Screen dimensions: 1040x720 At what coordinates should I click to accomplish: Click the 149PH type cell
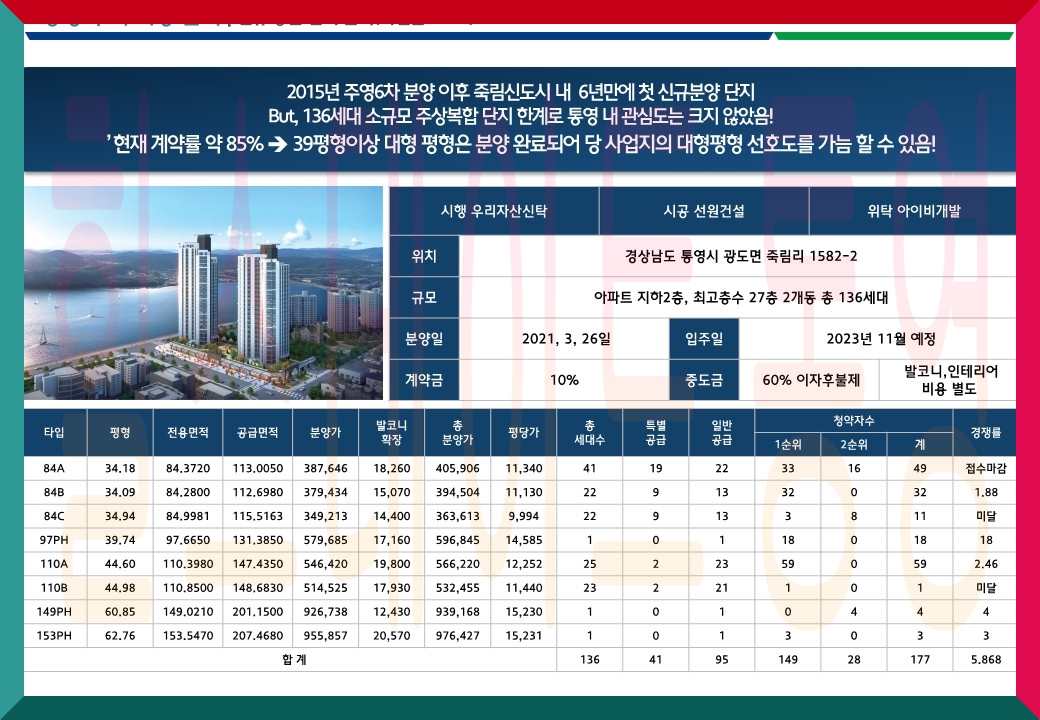(x=54, y=611)
